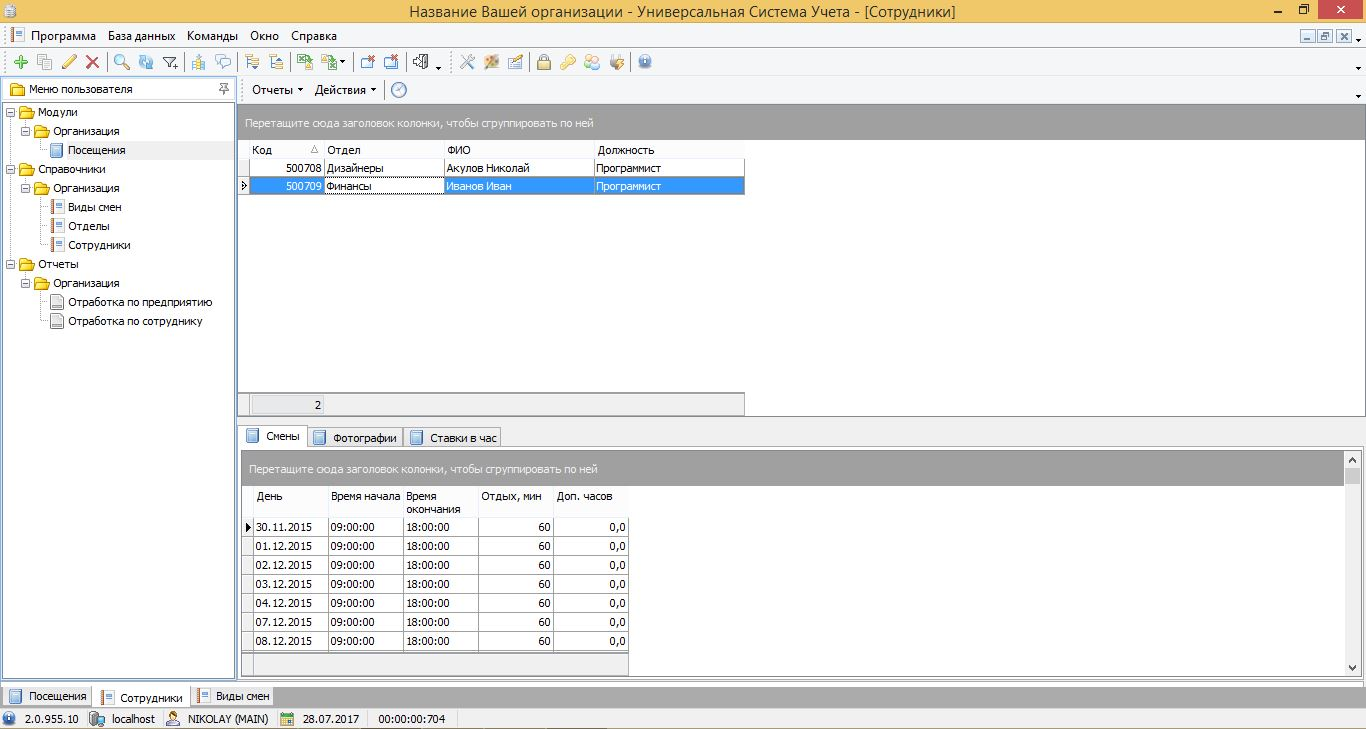Select the Смены tab
Viewport: 1366px width, 729px height.
point(273,436)
